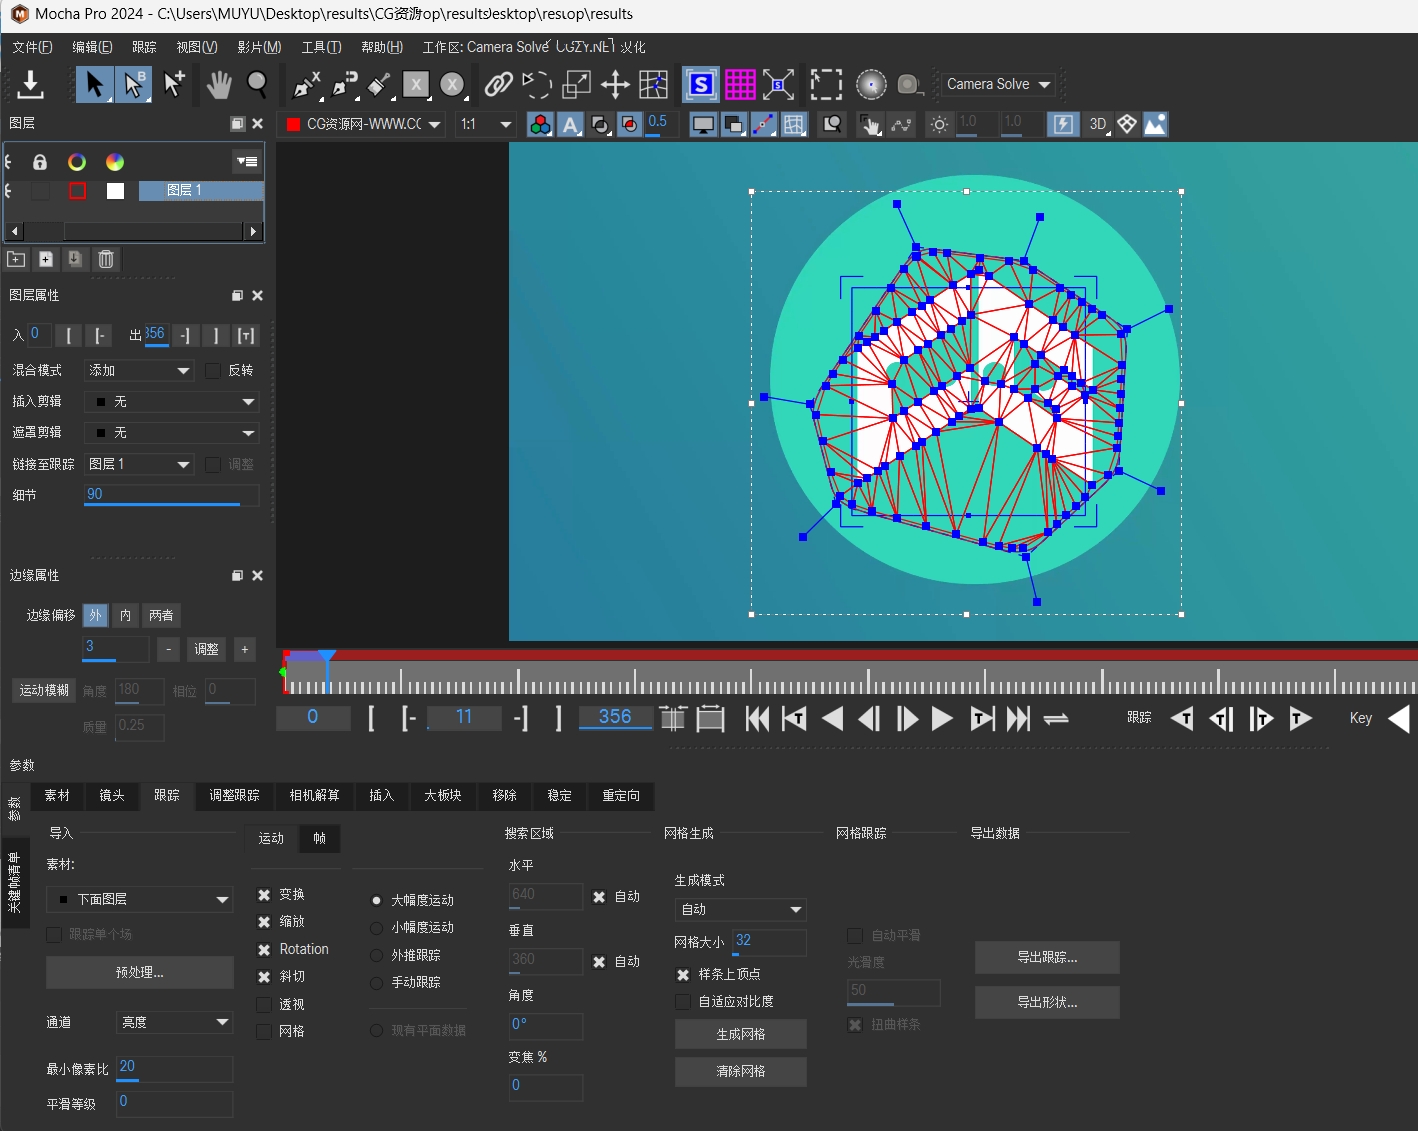Go to first frame of clip
Viewport: 1418px width, 1131px height.
757,718
